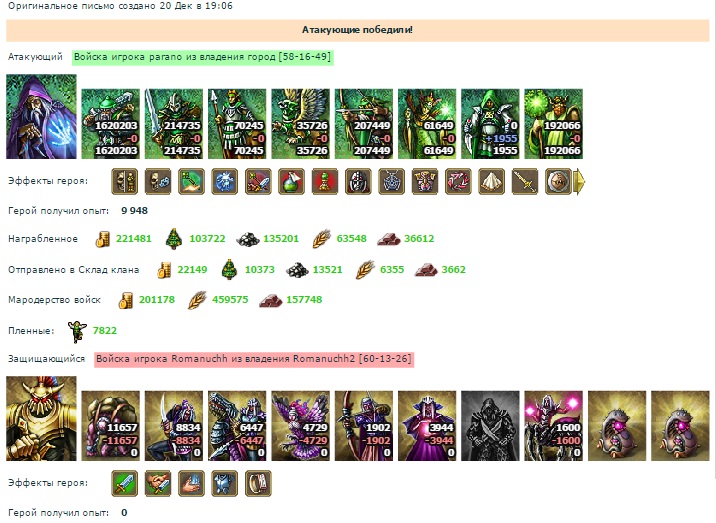
Task: Click the looted gold coins icon 221481
Action: pyautogui.click(x=103, y=239)
